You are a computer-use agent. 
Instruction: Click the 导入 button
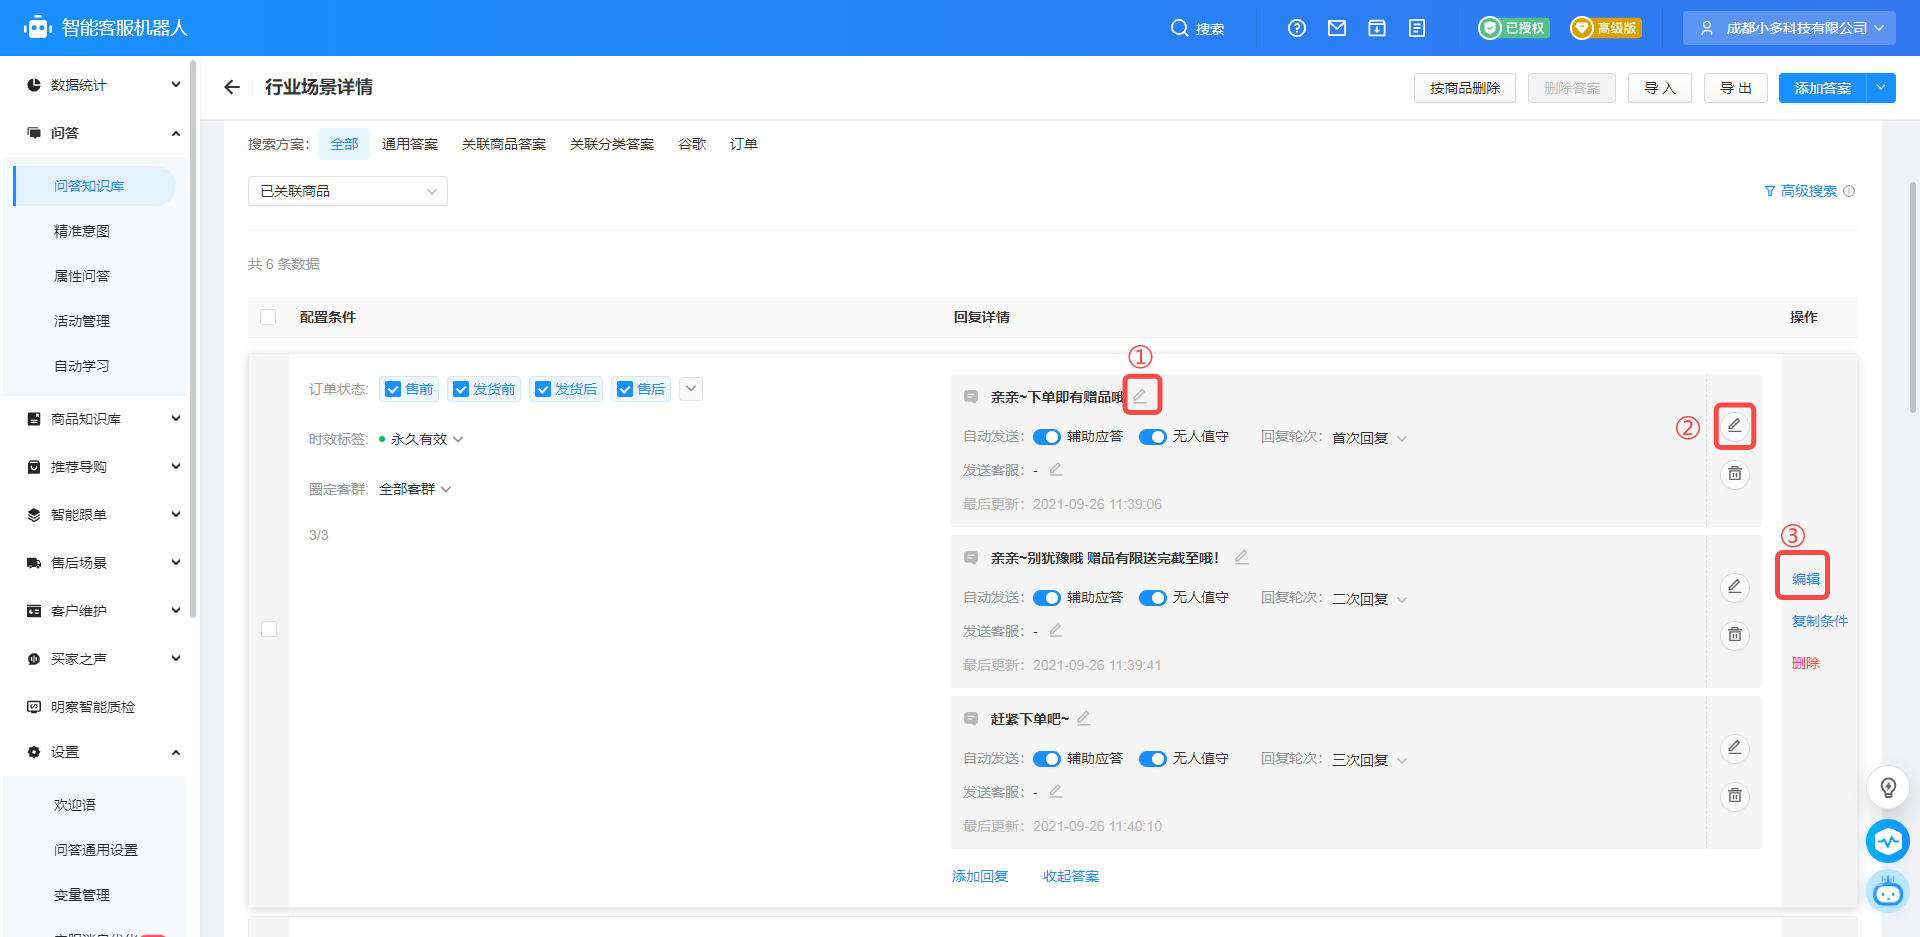[x=1660, y=88]
